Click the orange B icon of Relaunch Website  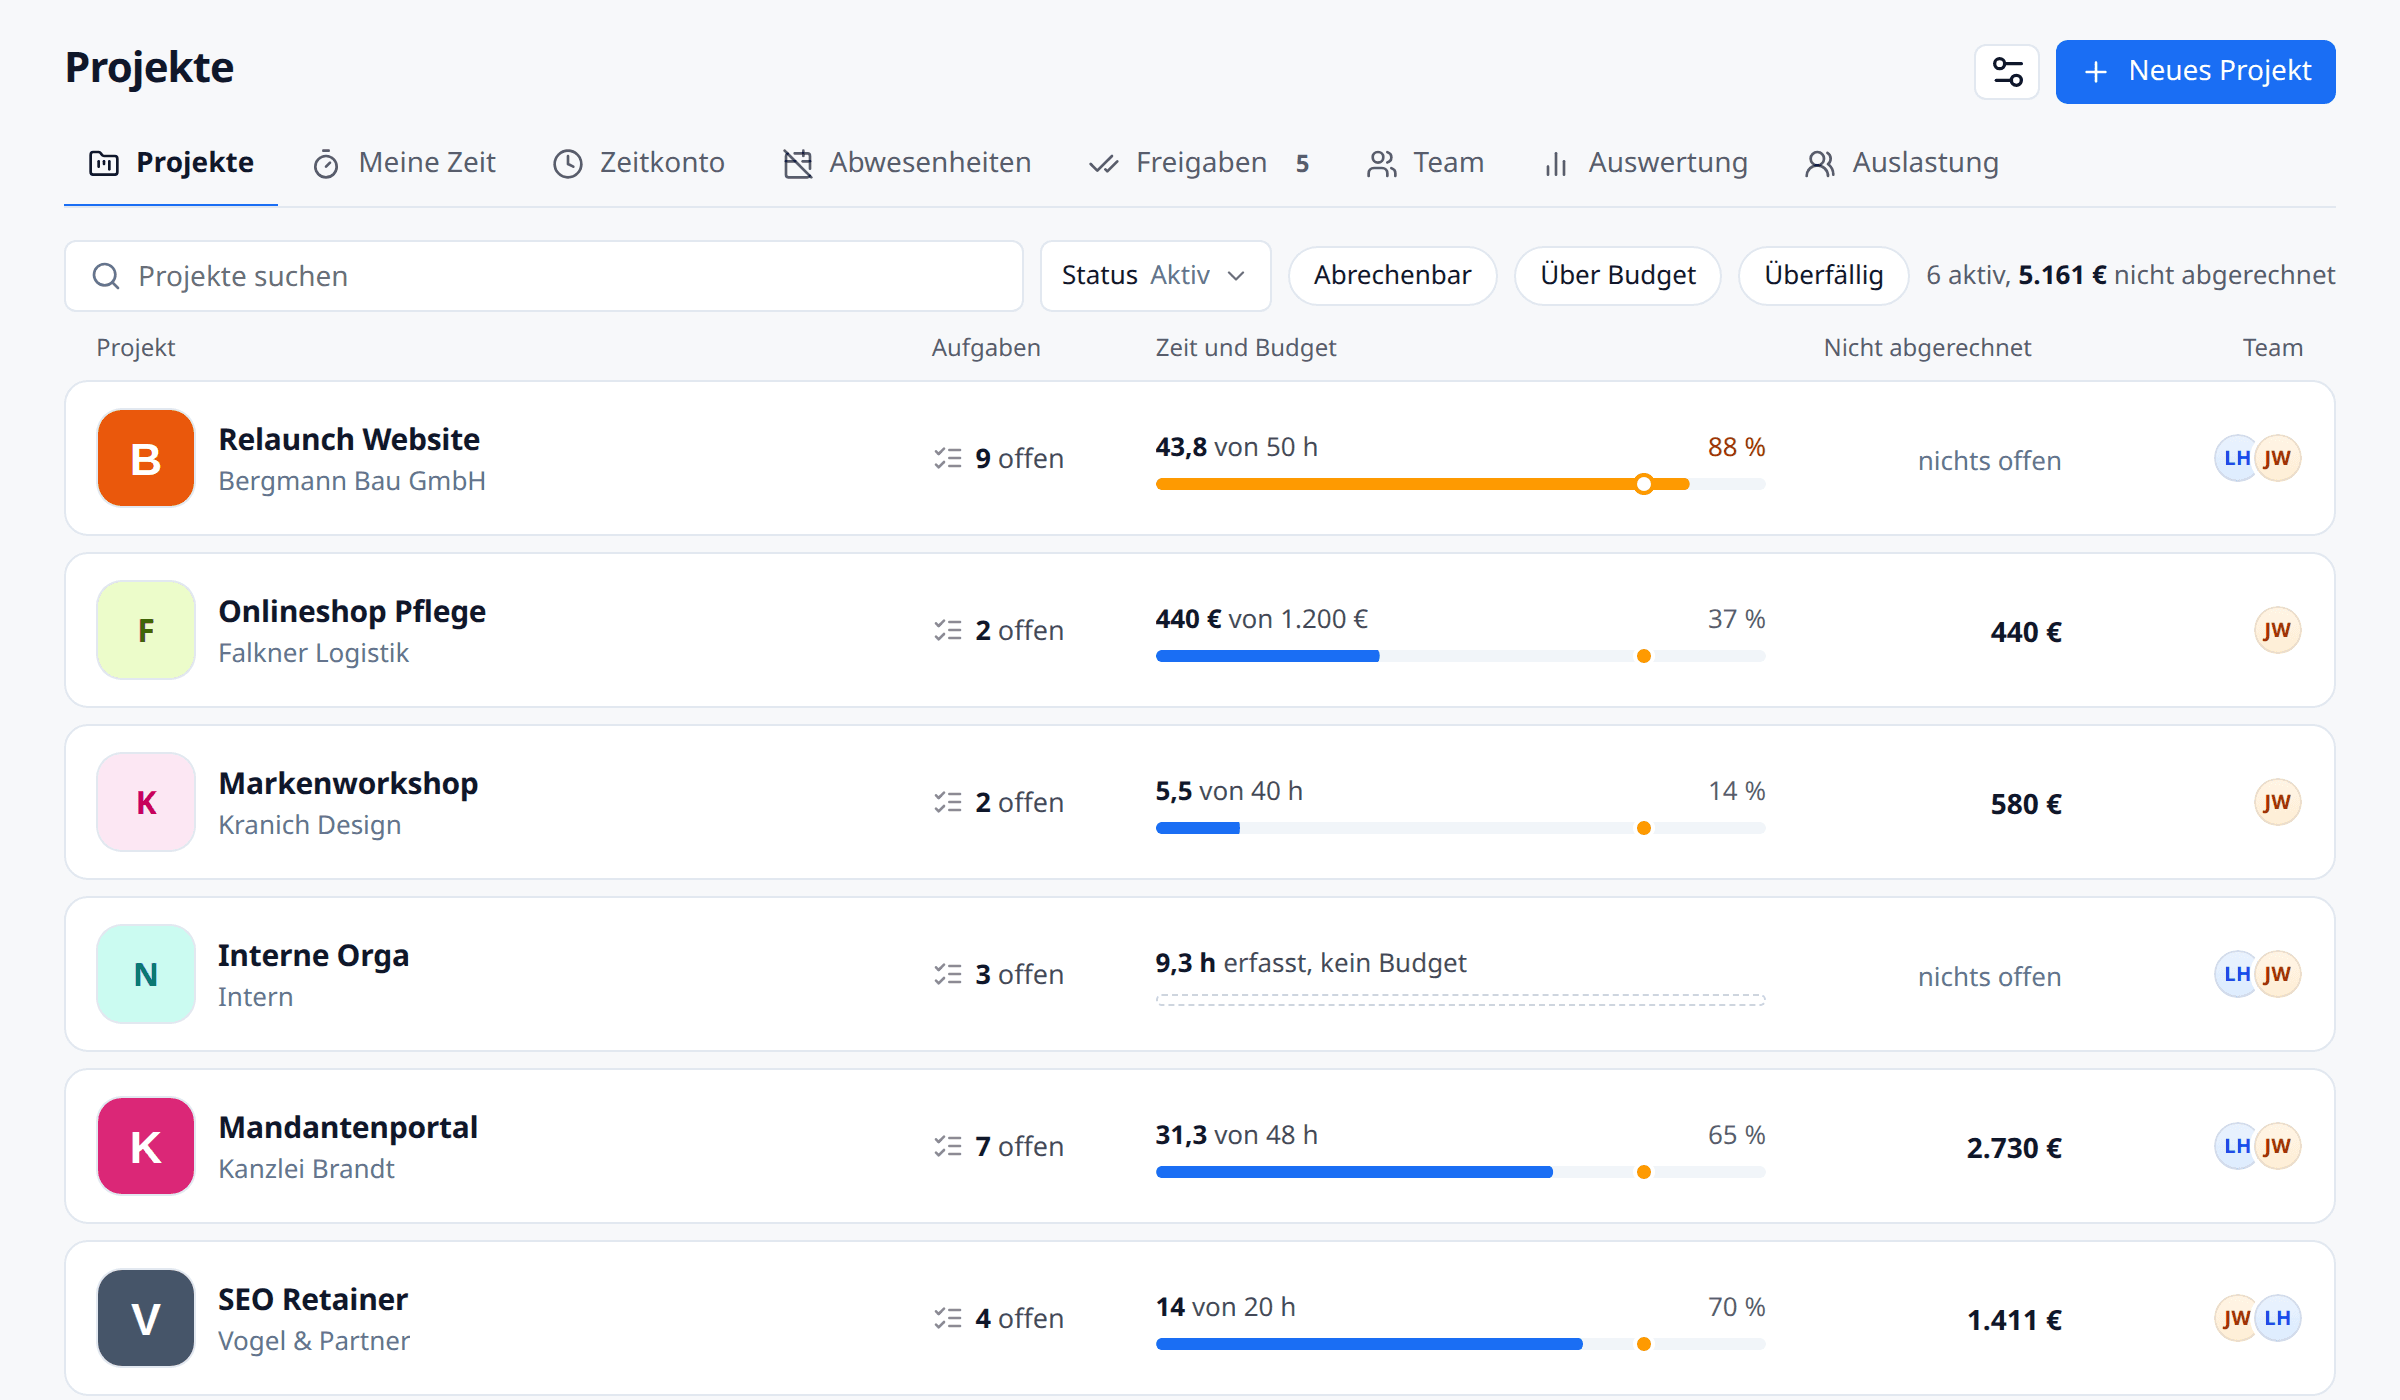pos(146,458)
